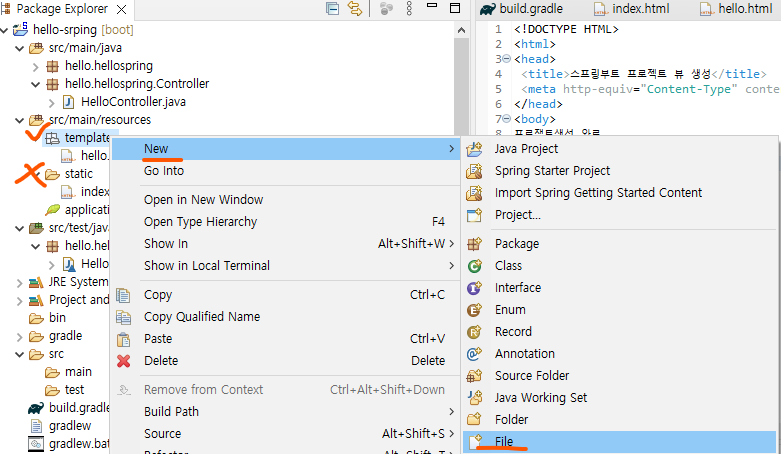Click the Collapse All icon in Package Explorer
The image size is (781, 454).
tap(332, 8)
